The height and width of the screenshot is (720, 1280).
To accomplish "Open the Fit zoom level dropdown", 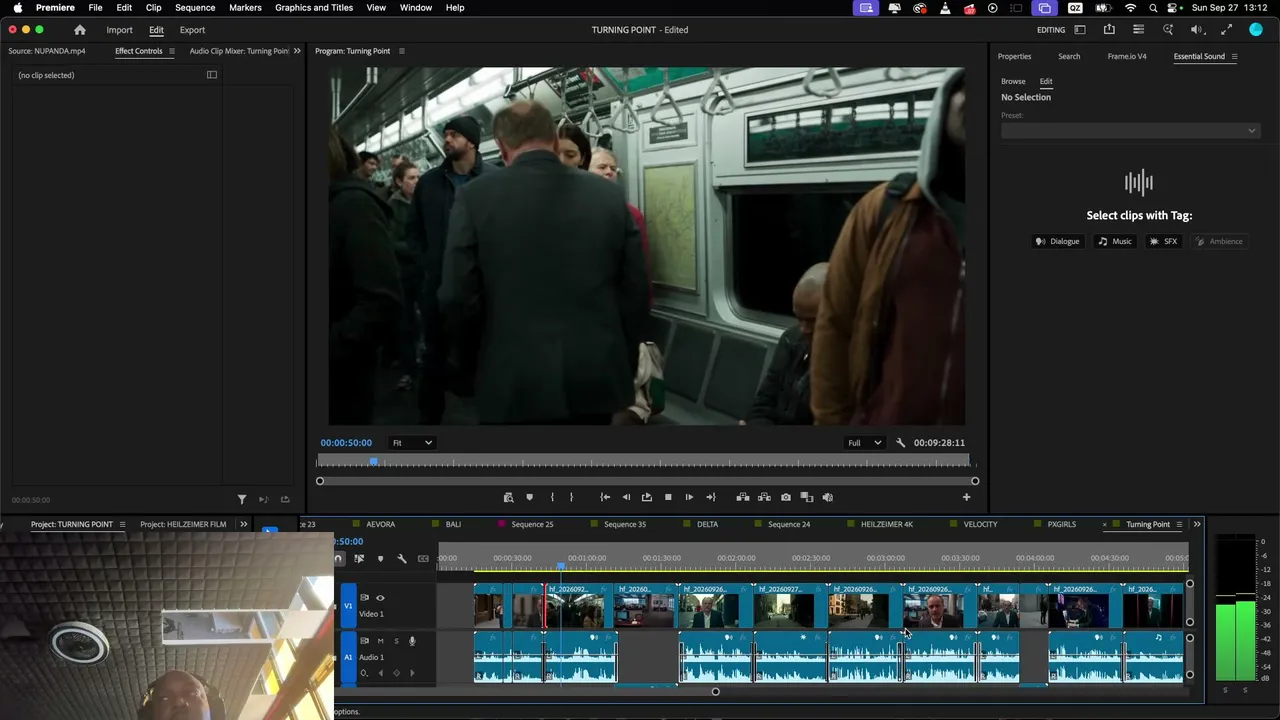I will coord(412,443).
